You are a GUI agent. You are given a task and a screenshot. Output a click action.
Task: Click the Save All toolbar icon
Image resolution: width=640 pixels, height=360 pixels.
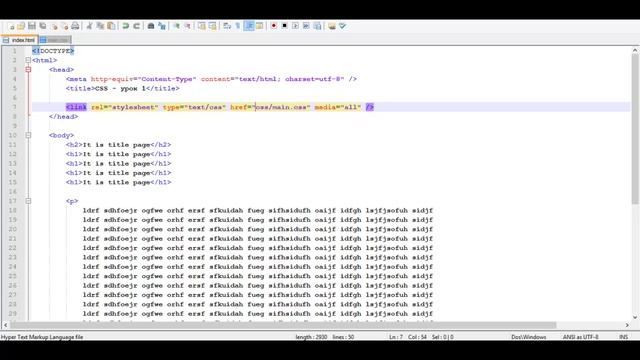pyautogui.click(x=42, y=26)
